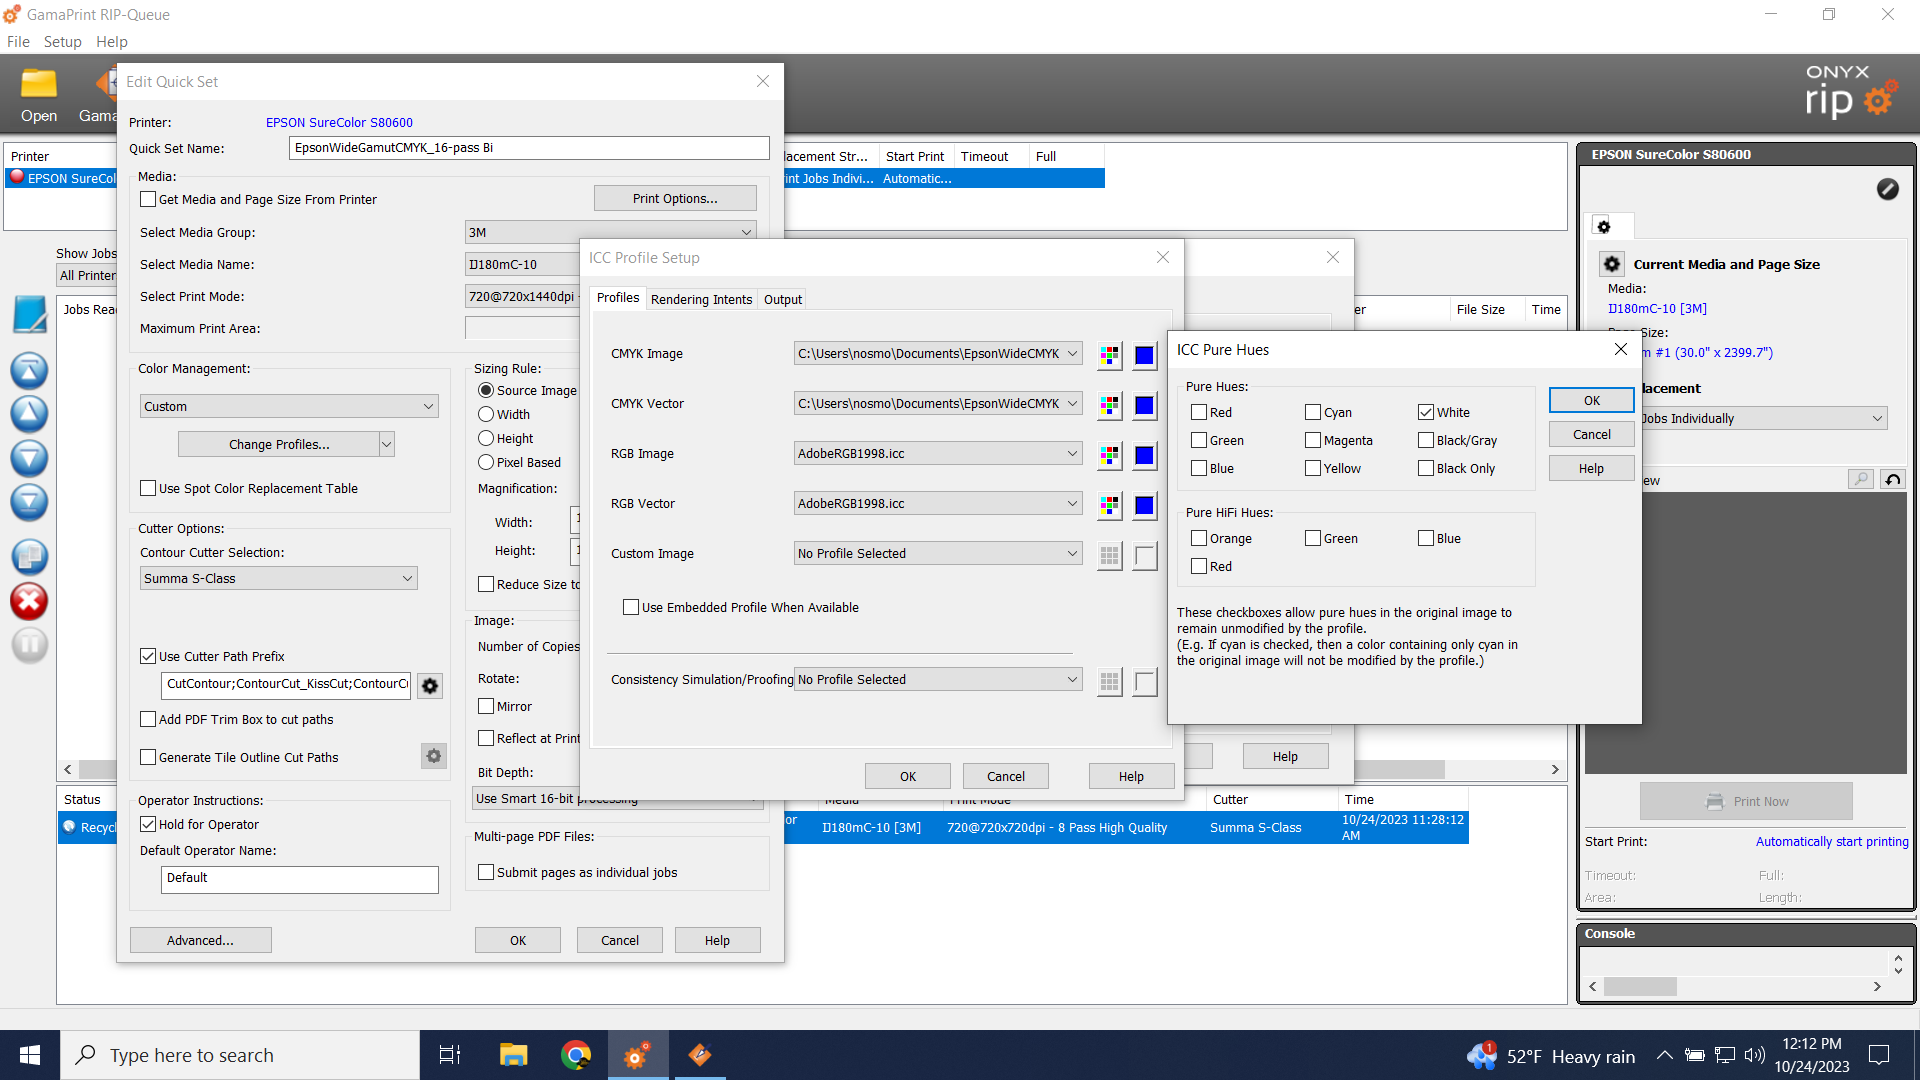The height and width of the screenshot is (1080, 1920).
Task: Click the refresh preview icon in right panel
Action: coord(1893,480)
